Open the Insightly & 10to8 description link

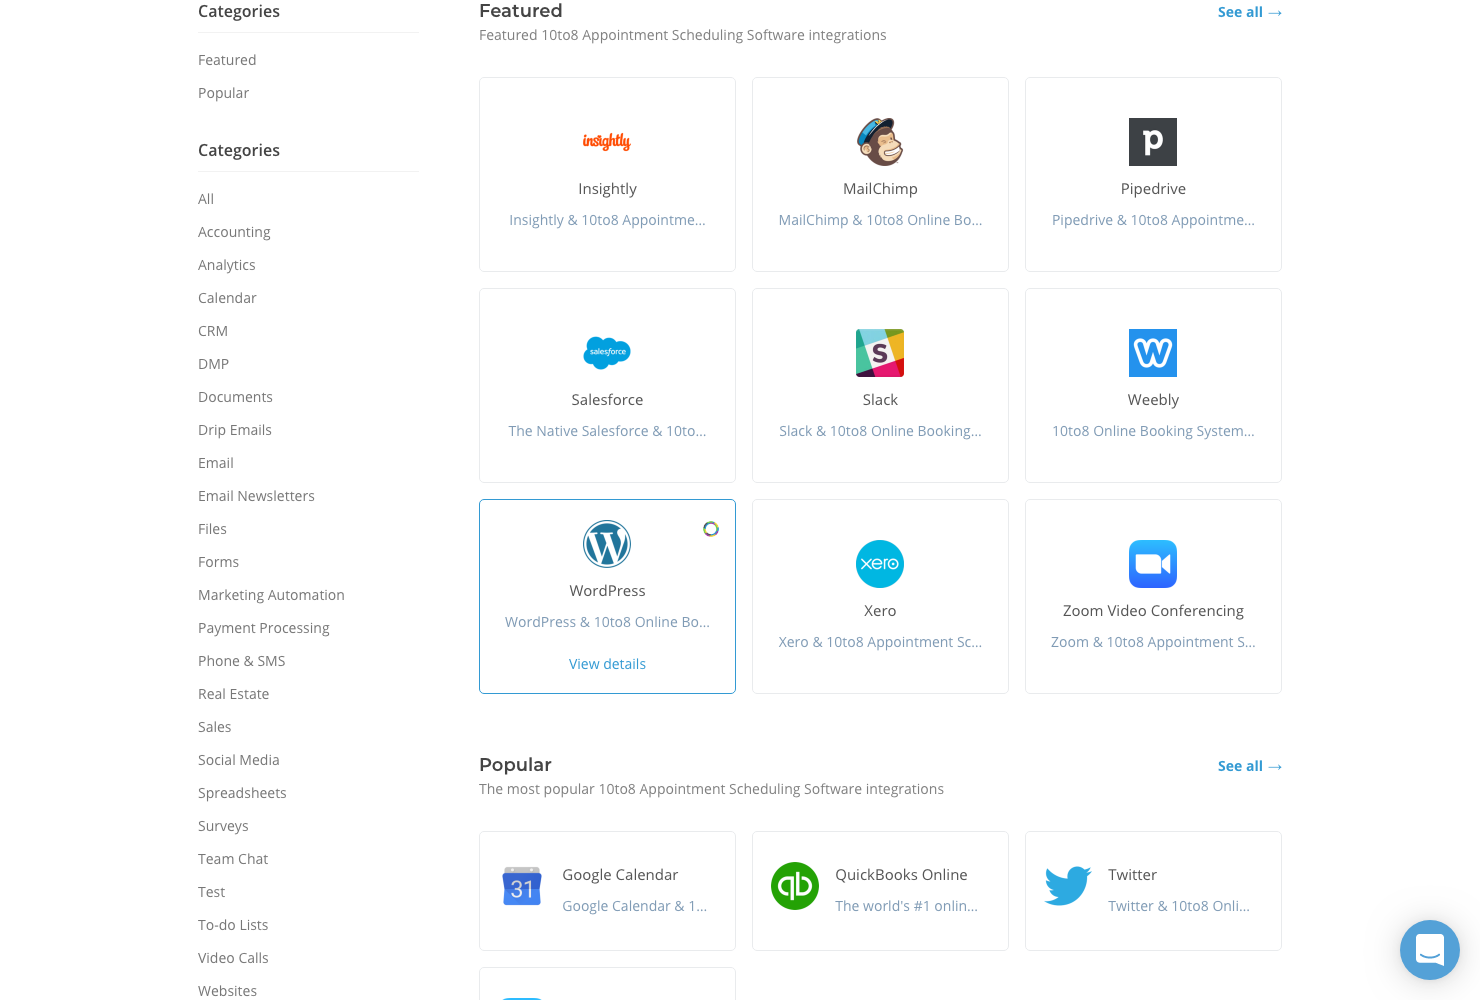point(607,220)
